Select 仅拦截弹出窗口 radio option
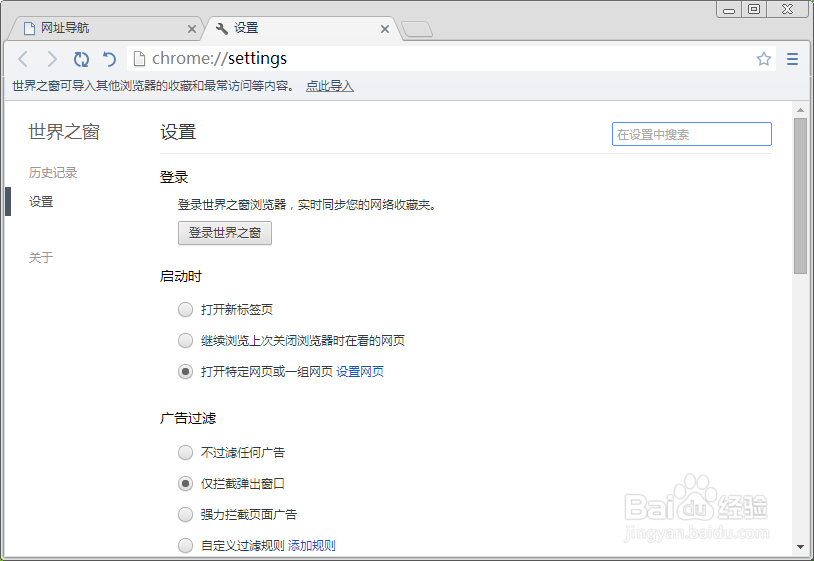 tap(185, 484)
